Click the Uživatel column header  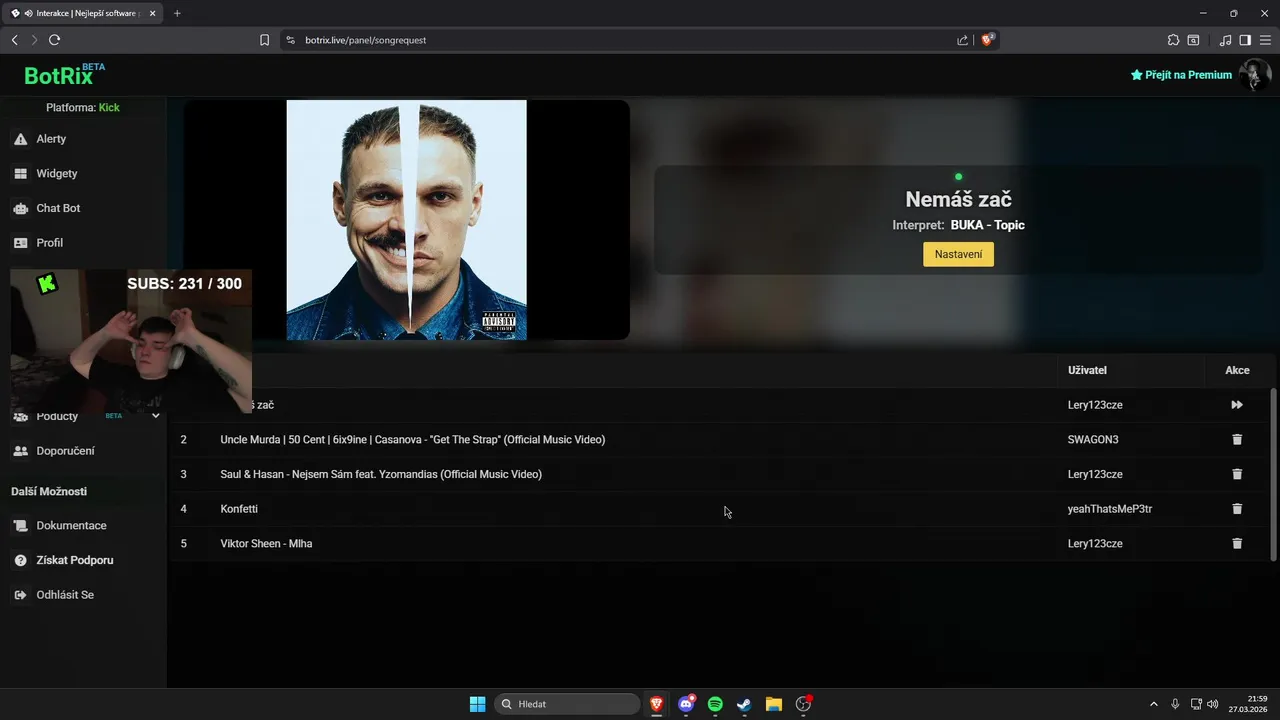(x=1087, y=370)
